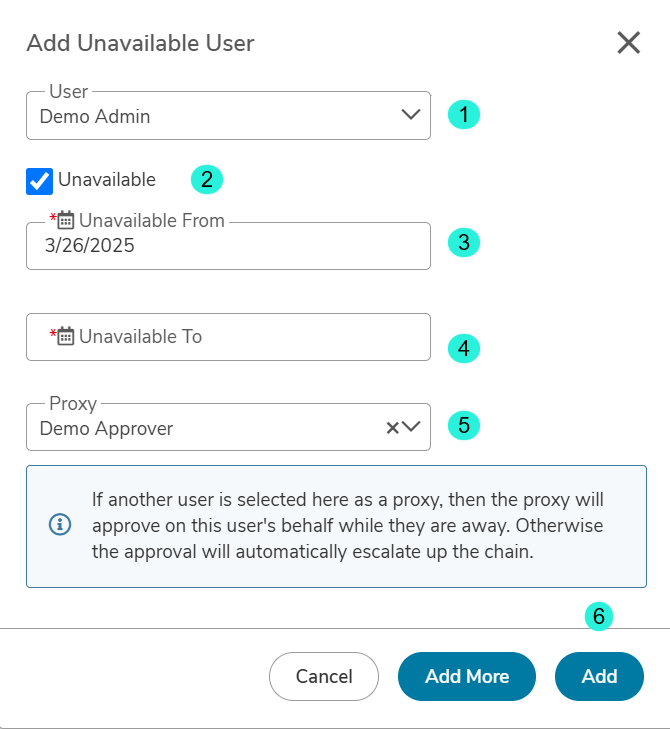The image size is (670, 729).
Task: Expand the User dropdown chevron
Action: pyautogui.click(x=411, y=114)
